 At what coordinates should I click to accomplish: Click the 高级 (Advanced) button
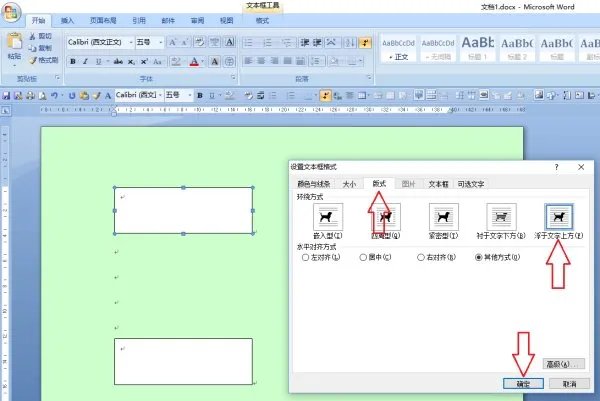point(563,364)
